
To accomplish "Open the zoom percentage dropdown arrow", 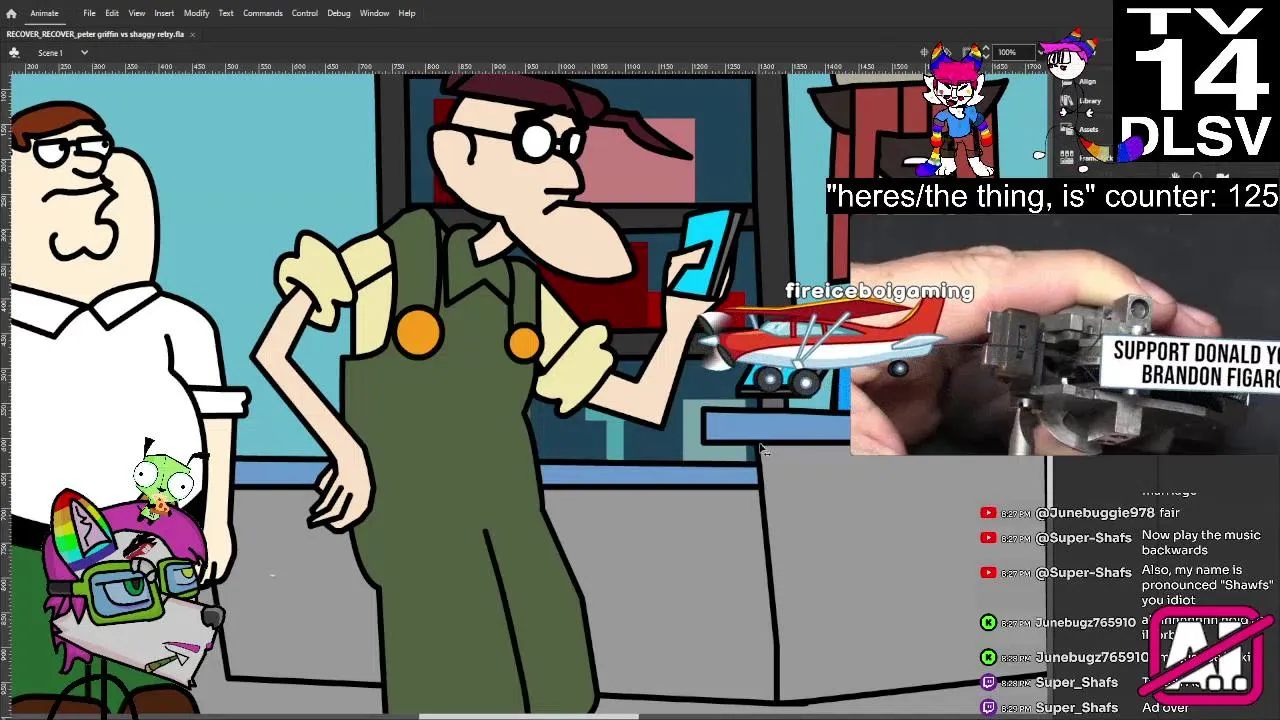I will [1040, 52].
